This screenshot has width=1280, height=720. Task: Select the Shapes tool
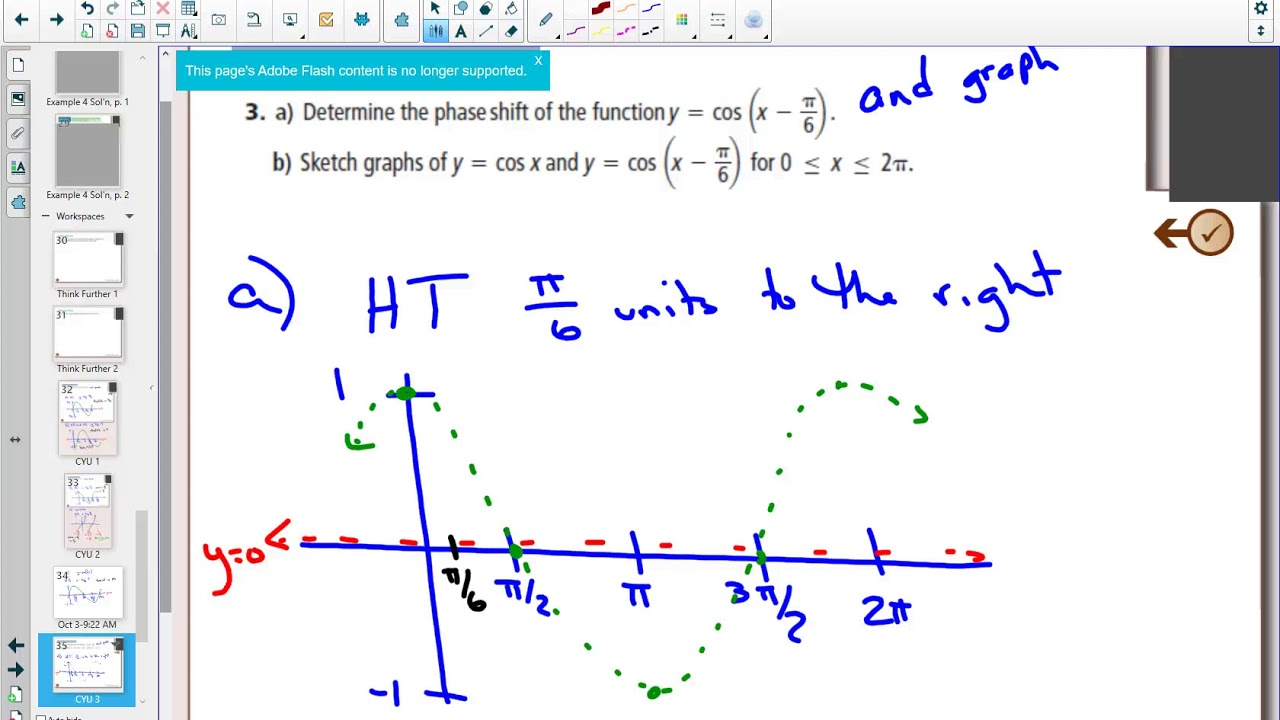click(x=460, y=9)
